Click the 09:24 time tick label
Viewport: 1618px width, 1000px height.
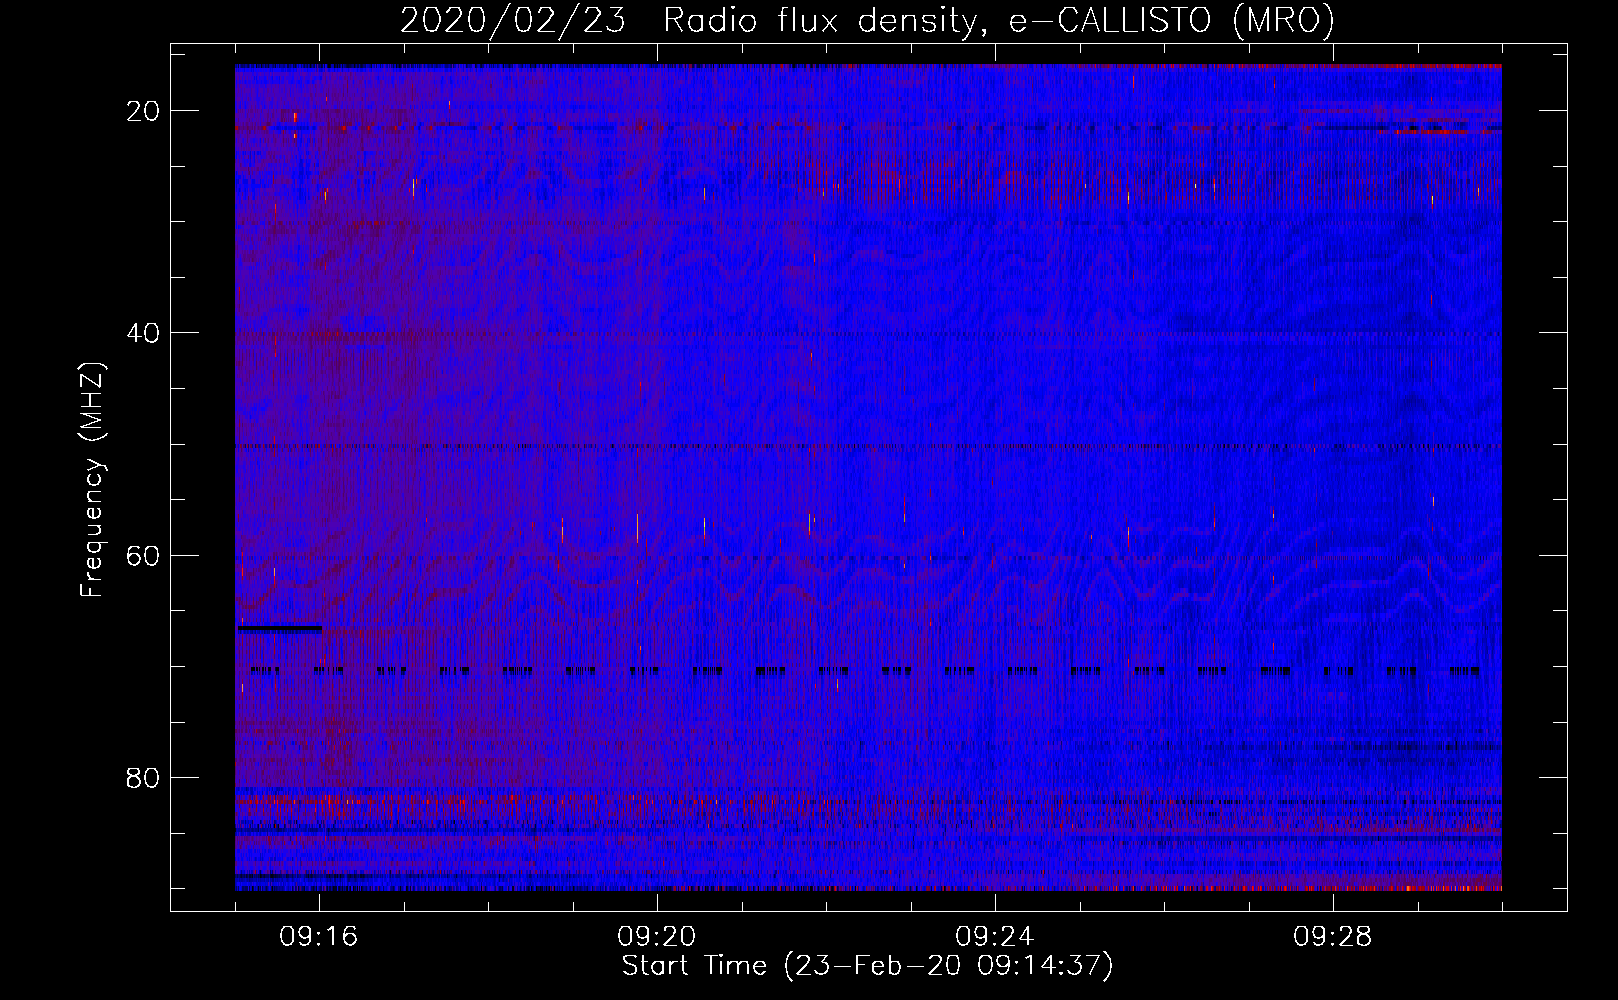point(995,936)
